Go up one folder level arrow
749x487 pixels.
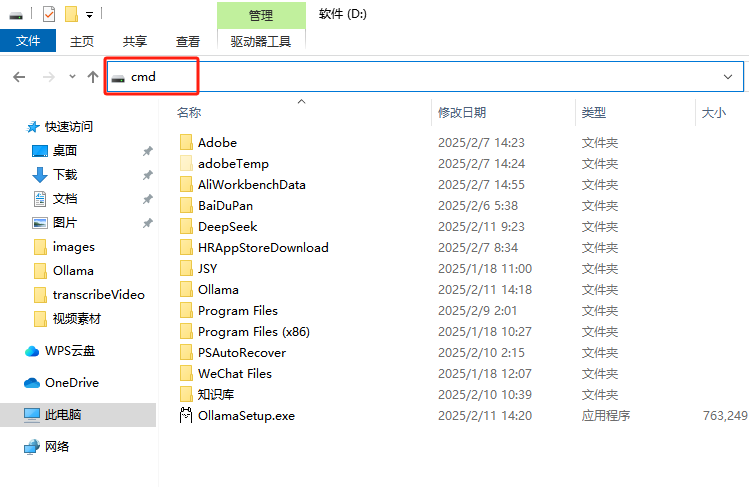93,77
